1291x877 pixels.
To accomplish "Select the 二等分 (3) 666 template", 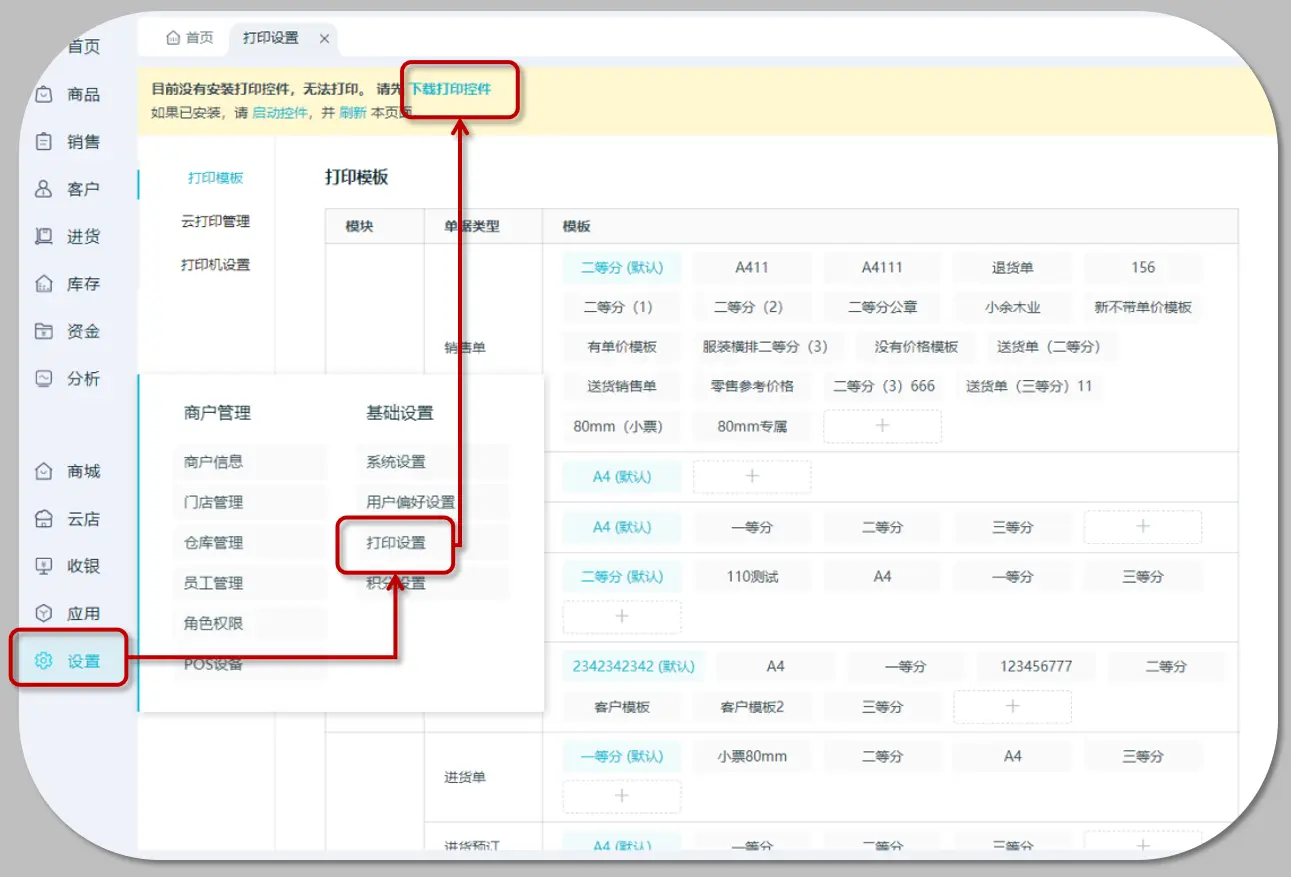I will [x=884, y=386].
